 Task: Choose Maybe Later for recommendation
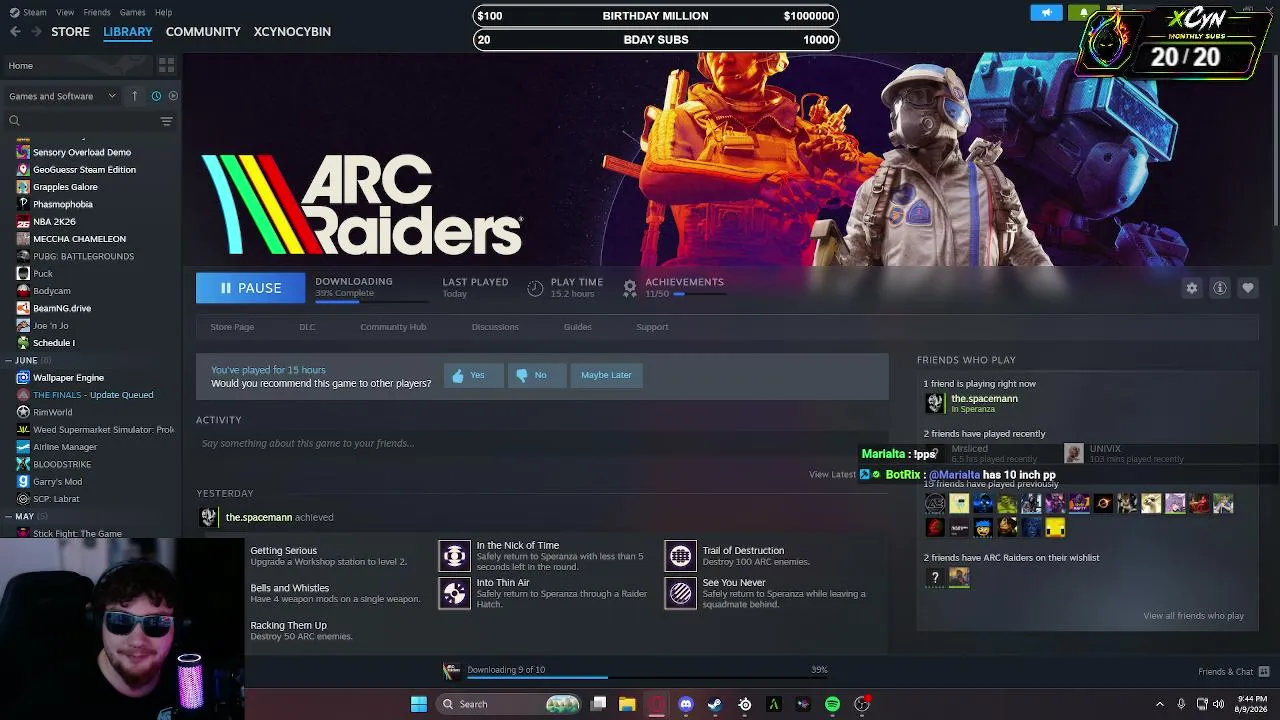(x=606, y=375)
